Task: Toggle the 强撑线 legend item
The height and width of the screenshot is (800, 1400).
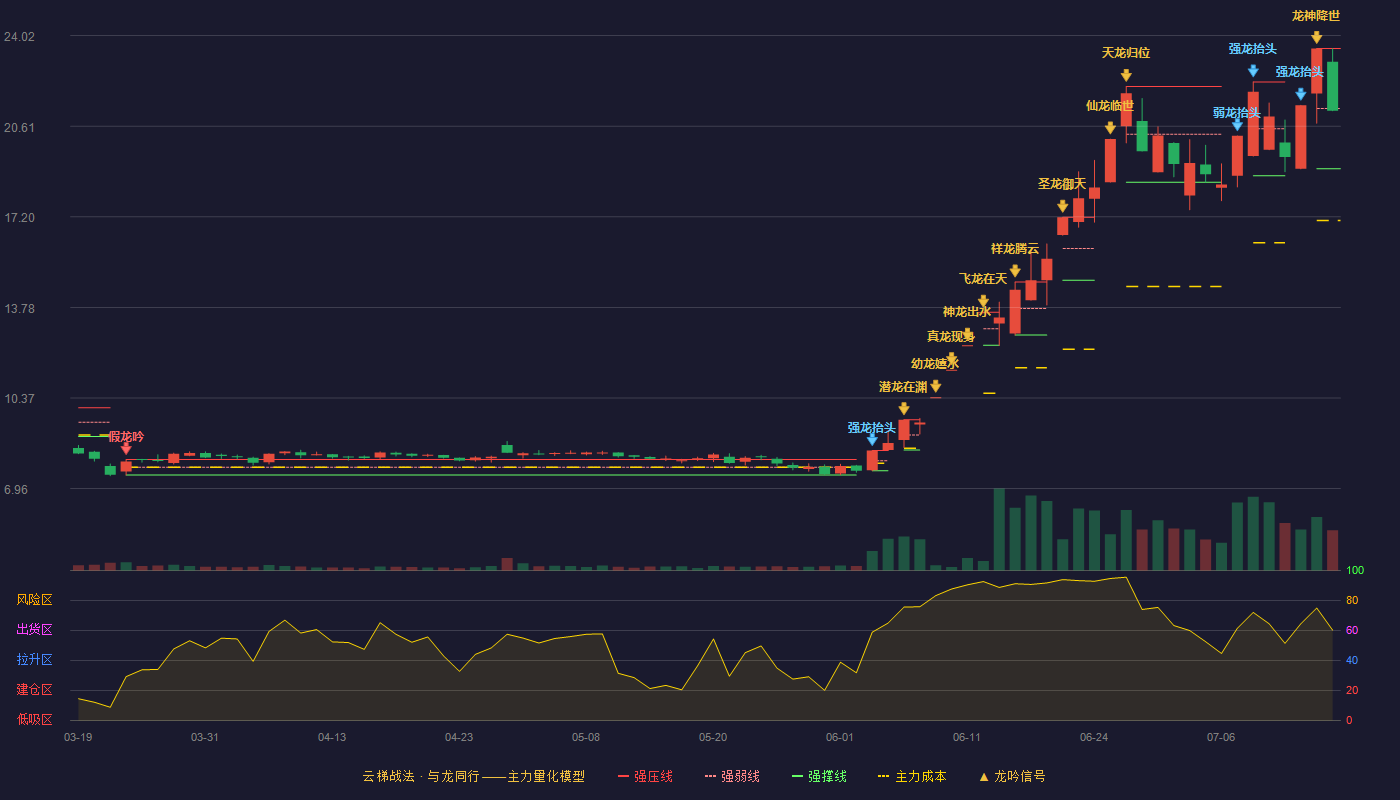Action: click(819, 776)
